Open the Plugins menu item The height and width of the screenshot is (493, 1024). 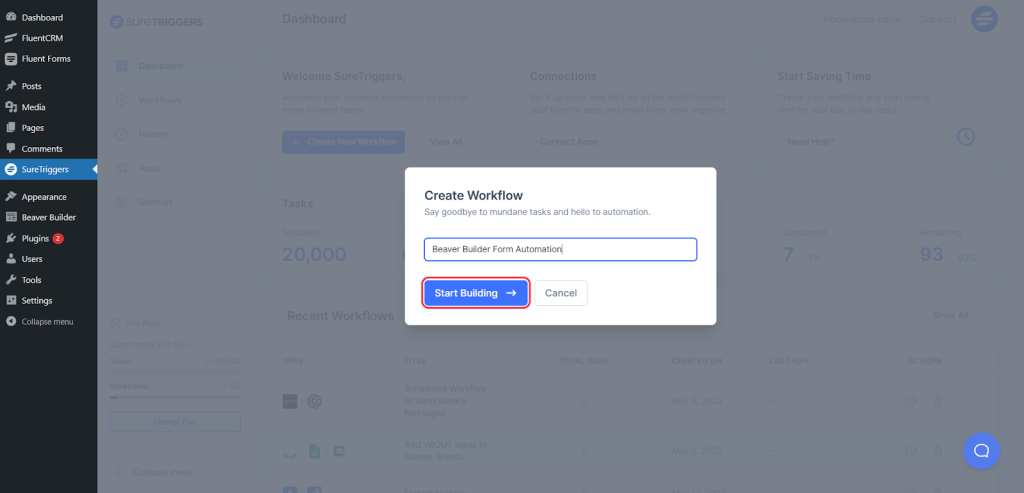[35, 238]
